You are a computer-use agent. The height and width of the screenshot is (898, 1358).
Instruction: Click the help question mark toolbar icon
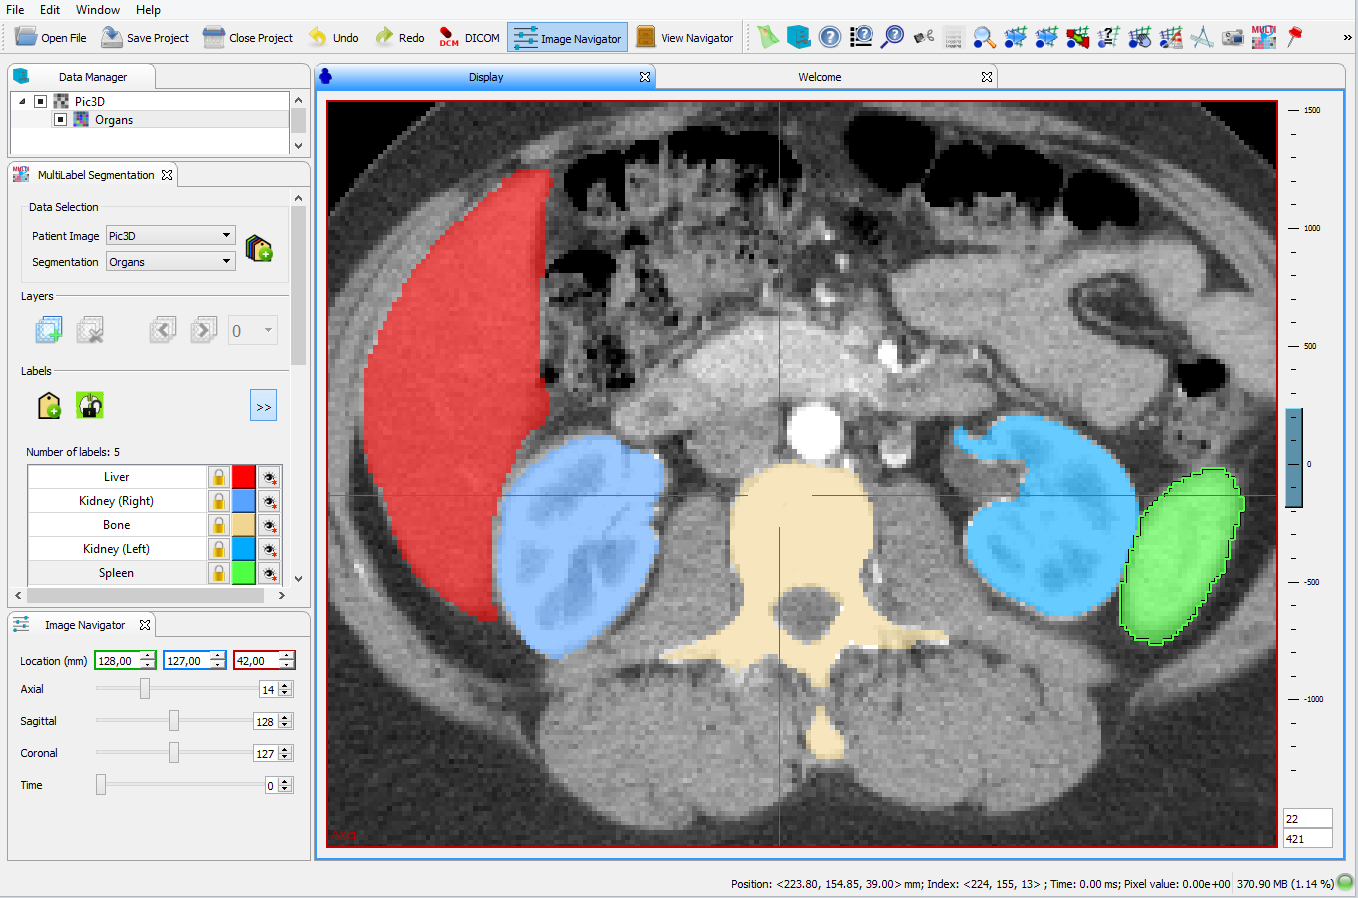[x=830, y=38]
